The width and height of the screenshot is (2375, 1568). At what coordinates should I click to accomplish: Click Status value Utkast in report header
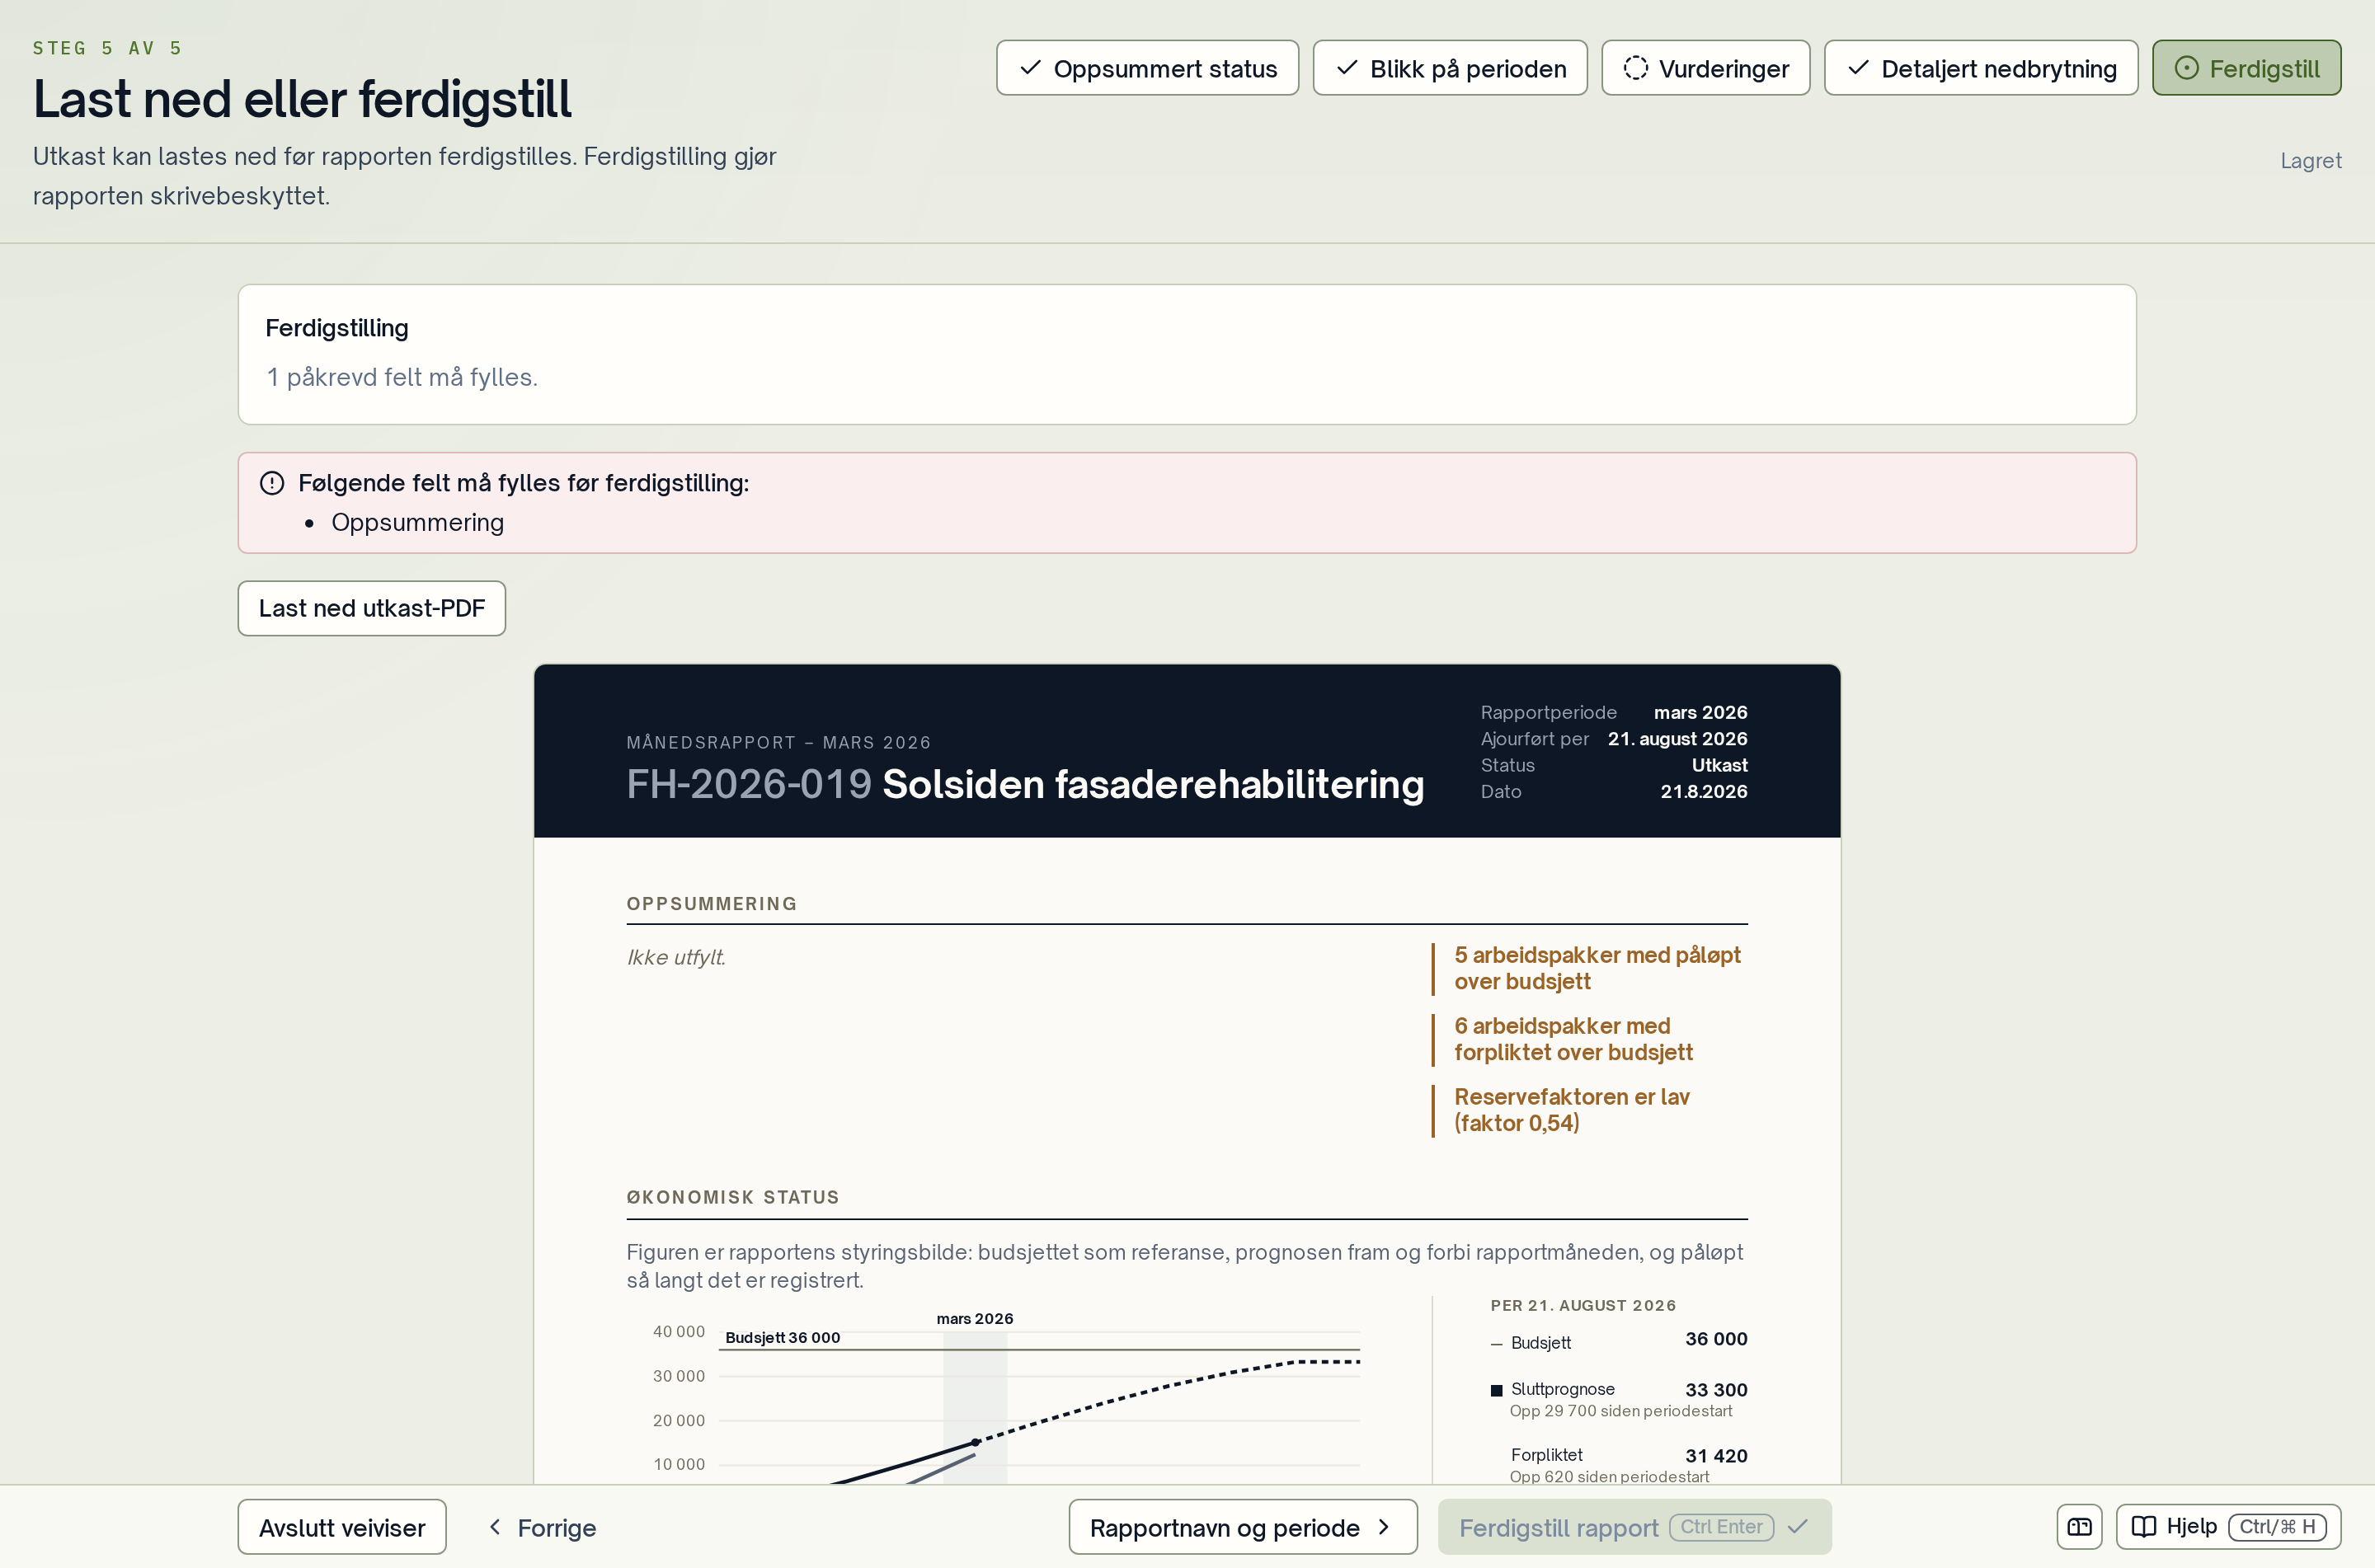tap(1719, 765)
